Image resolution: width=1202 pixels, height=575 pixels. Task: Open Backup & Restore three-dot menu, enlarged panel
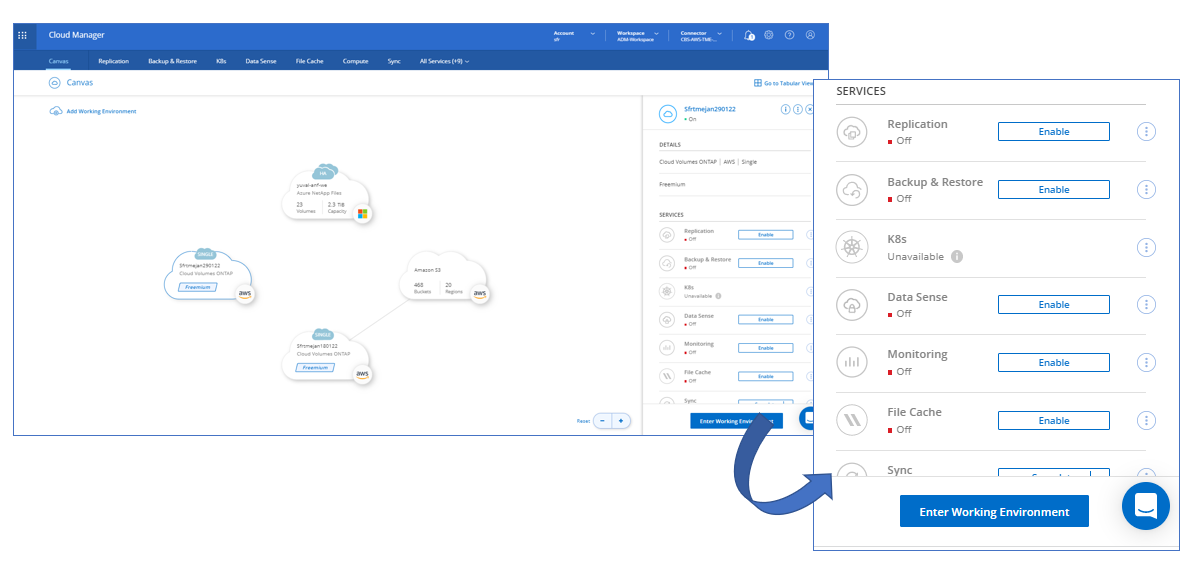[1147, 190]
